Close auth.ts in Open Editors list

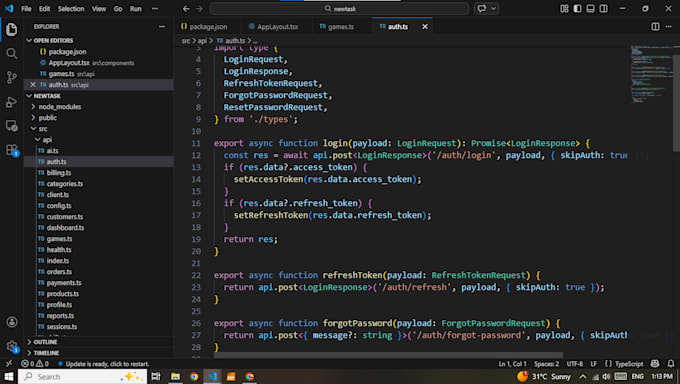[x=33, y=85]
